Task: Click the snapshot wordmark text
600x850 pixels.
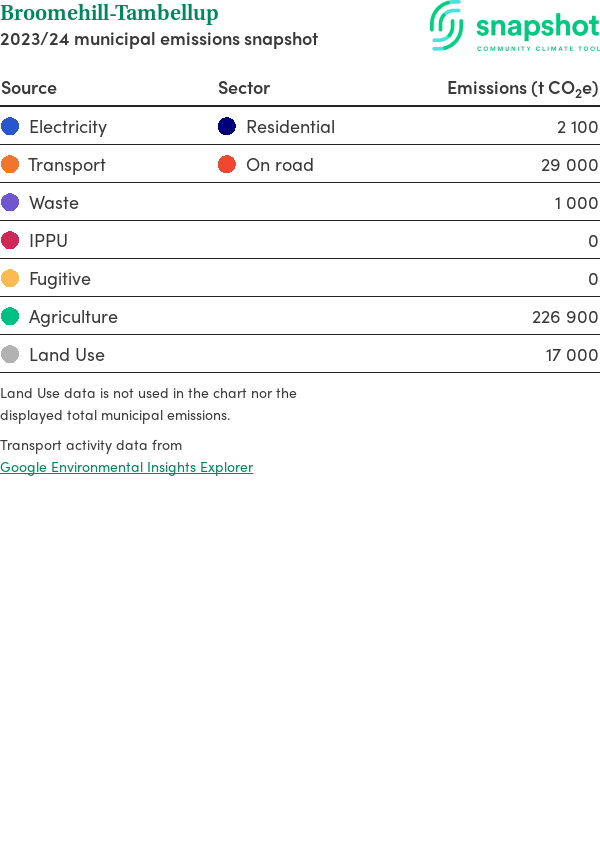Action: tap(537, 26)
